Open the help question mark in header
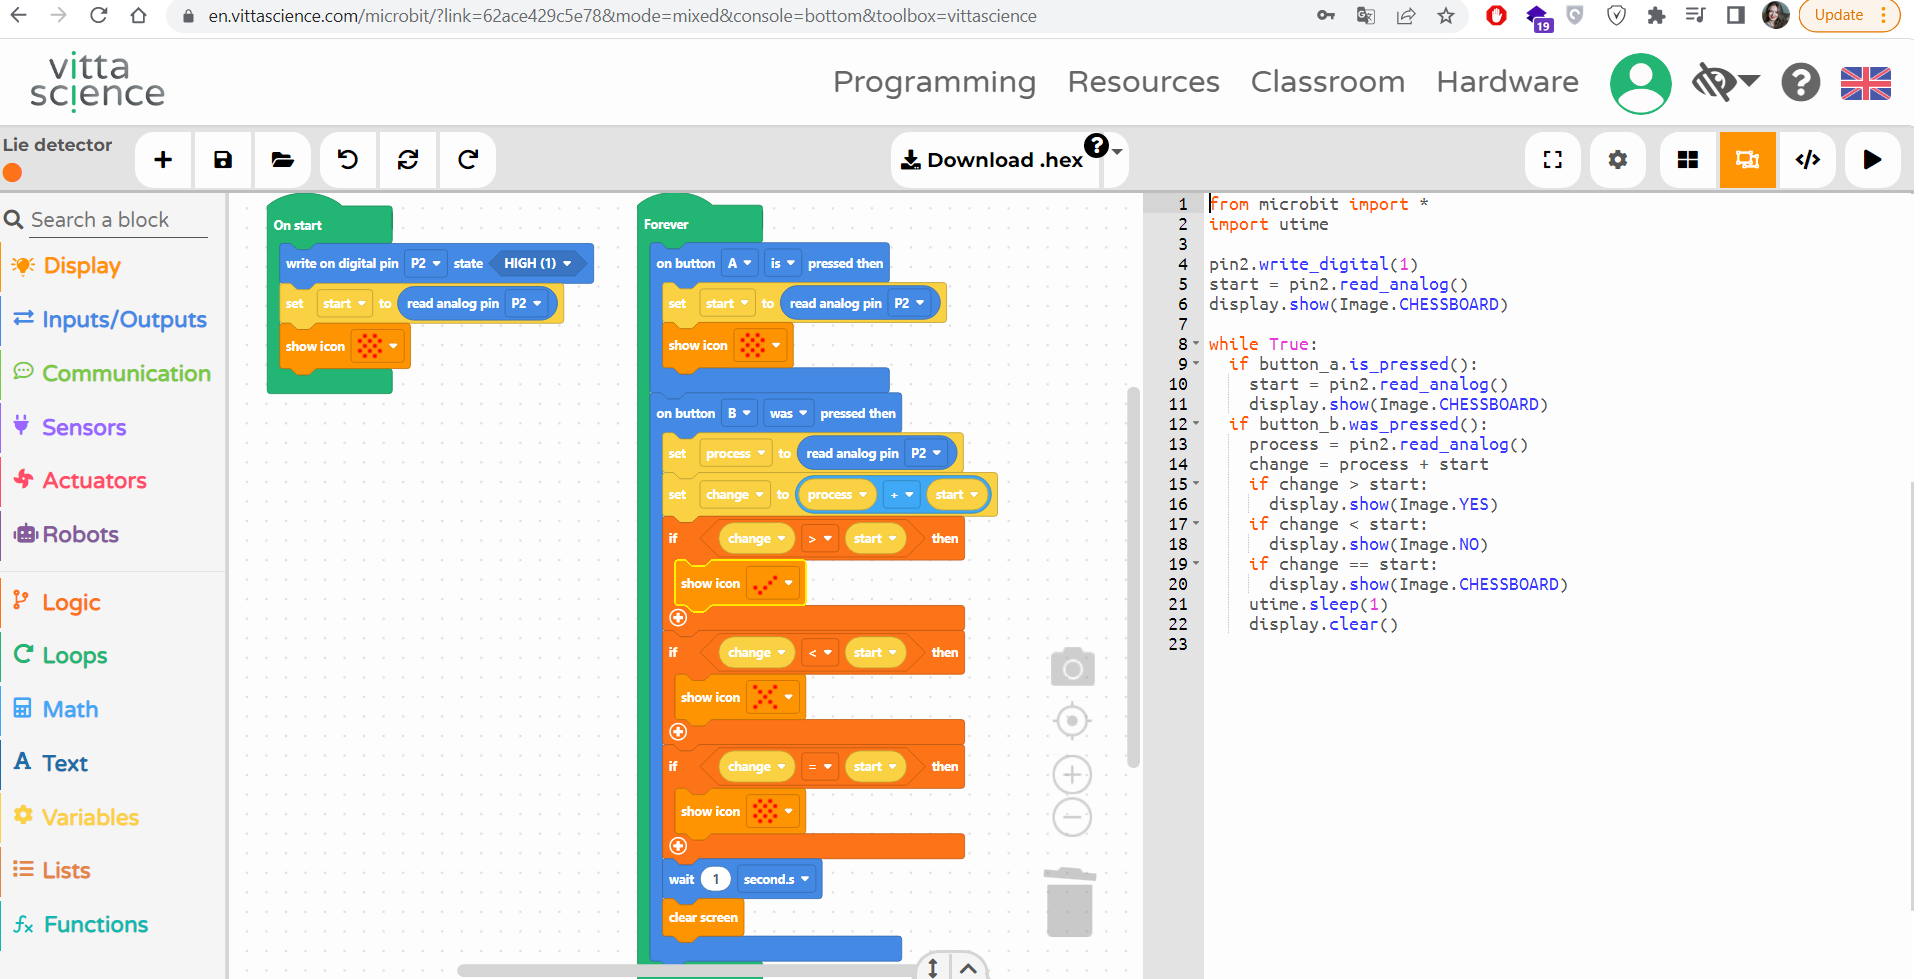This screenshot has height=979, width=1920. pos(1801,82)
